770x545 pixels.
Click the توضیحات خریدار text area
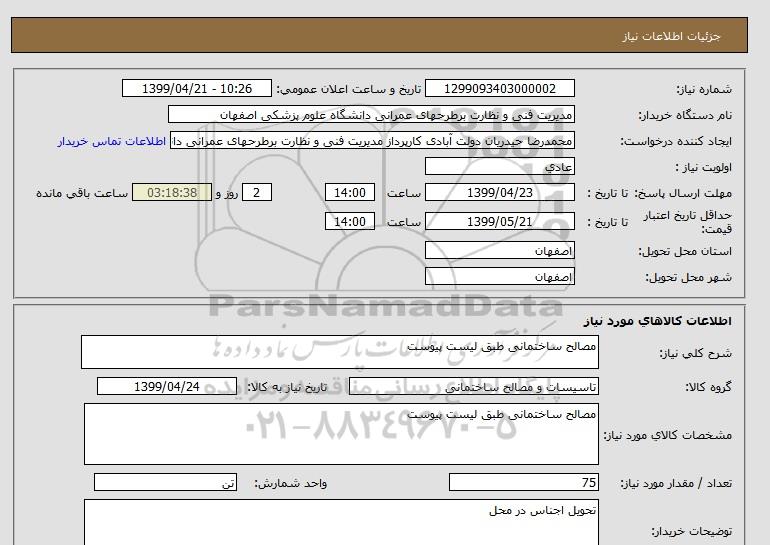pyautogui.click(x=341, y=522)
